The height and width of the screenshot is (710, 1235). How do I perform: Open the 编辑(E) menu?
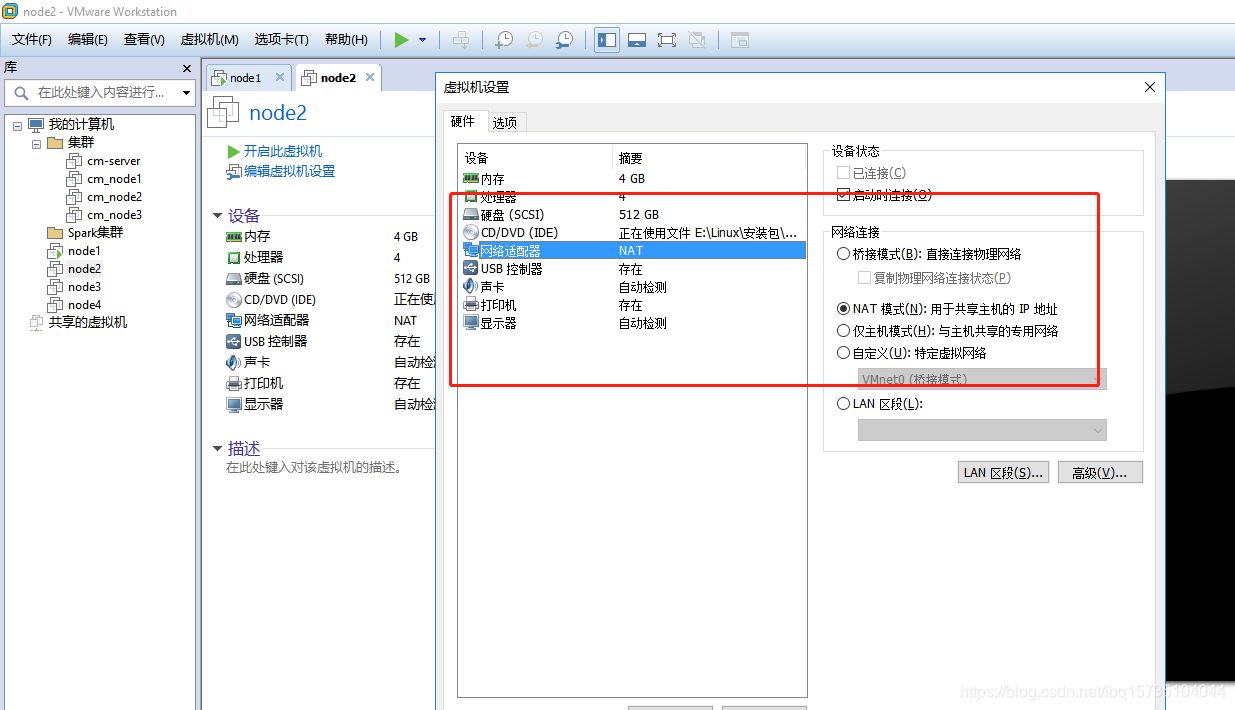tap(88, 40)
